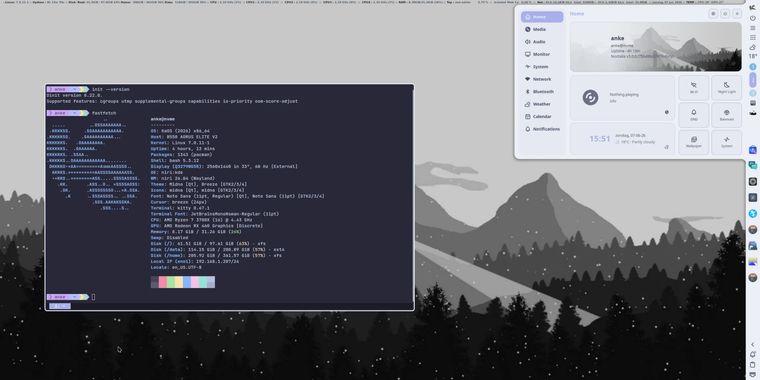This screenshot has height=380, width=760.
Task: Click the 18° temperature in side bar
Action: point(753,56)
